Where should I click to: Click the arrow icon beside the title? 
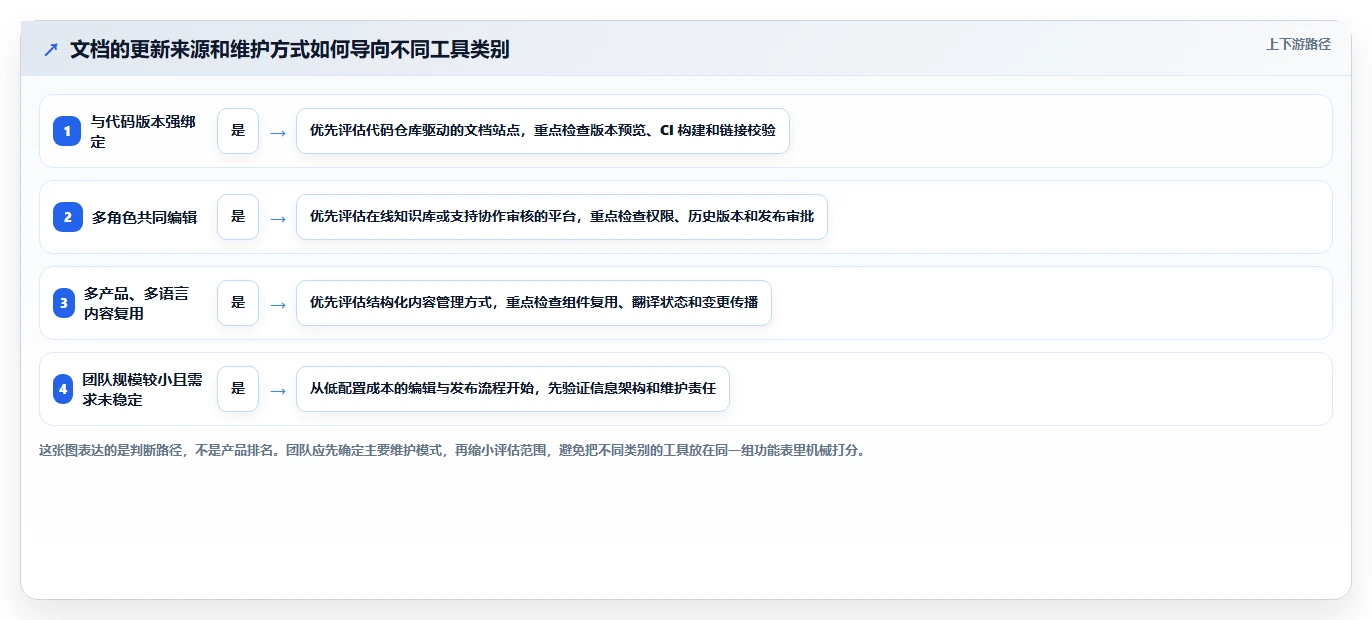[51, 49]
